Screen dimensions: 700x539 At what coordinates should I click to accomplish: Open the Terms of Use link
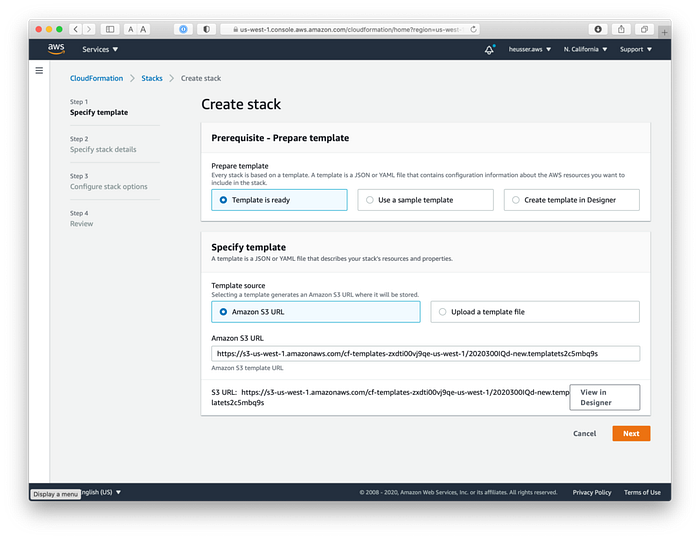[x=642, y=492]
